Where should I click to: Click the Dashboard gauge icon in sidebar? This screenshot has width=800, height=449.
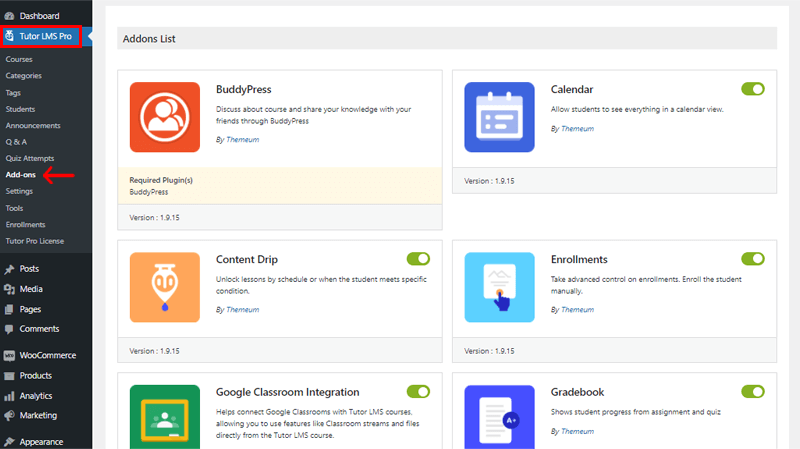coord(9,16)
